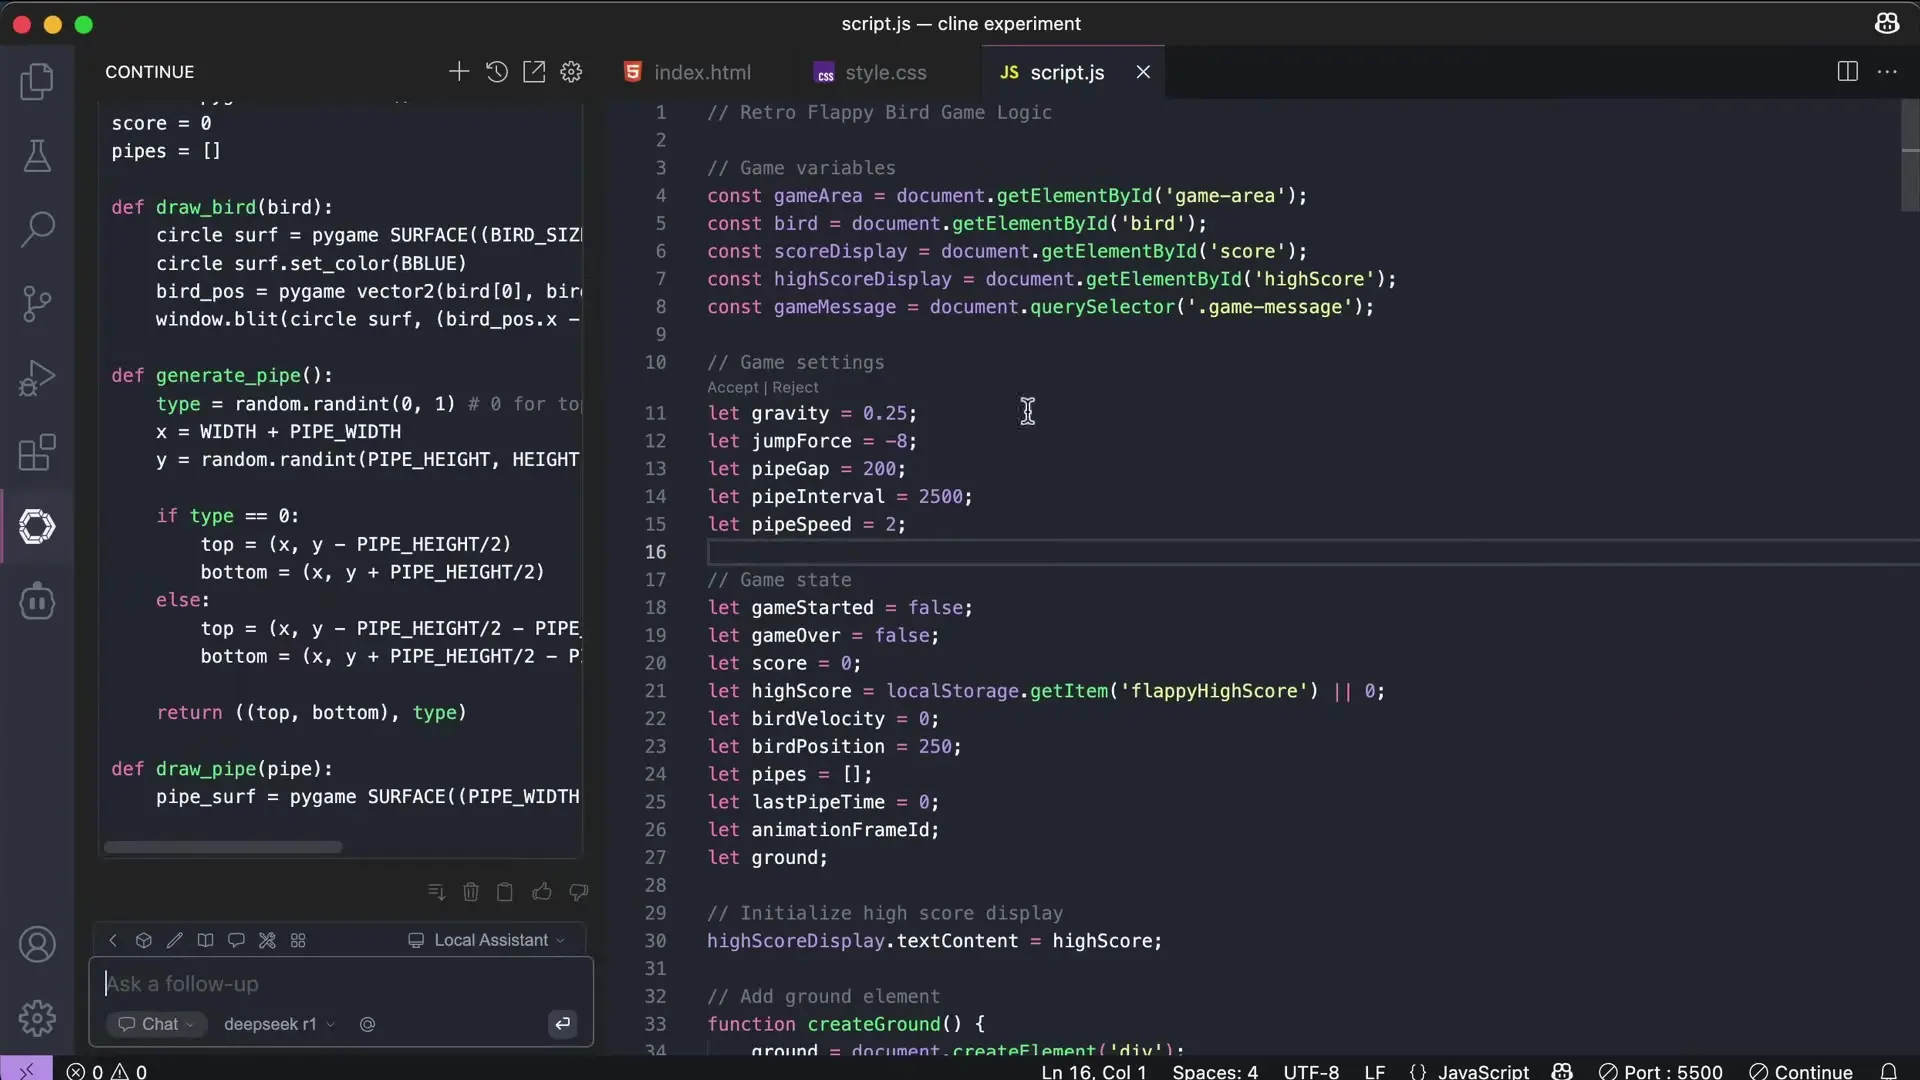1920x1080 pixels.
Task: Click the speech bubble prompts icon in chat toolbar
Action: click(x=236, y=940)
